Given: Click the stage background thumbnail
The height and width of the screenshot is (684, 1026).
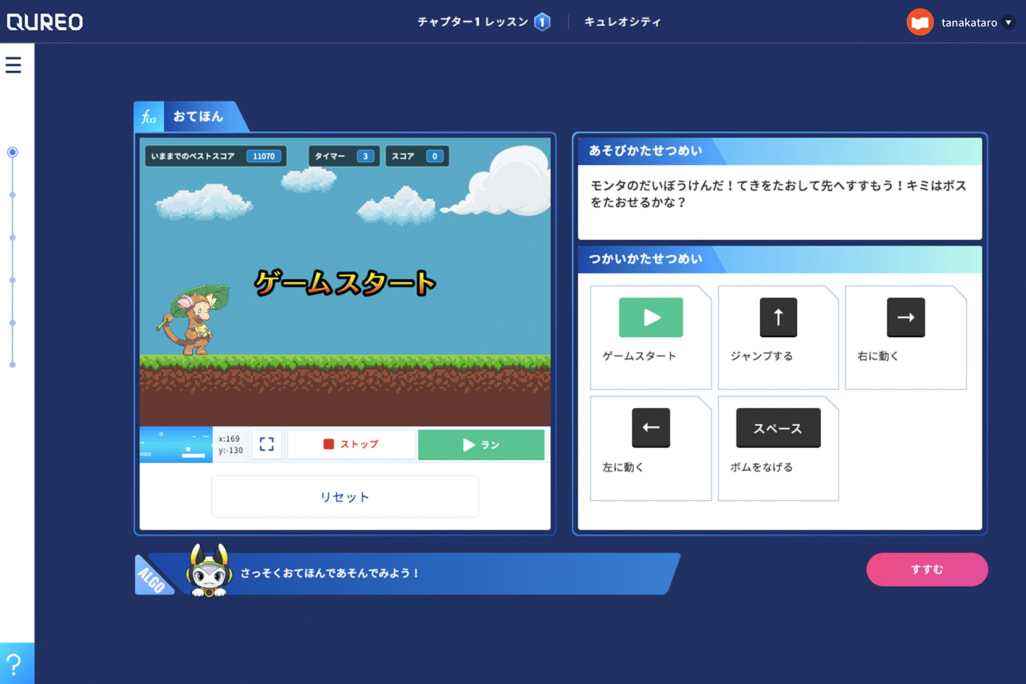Looking at the screenshot, I should pyautogui.click(x=176, y=444).
